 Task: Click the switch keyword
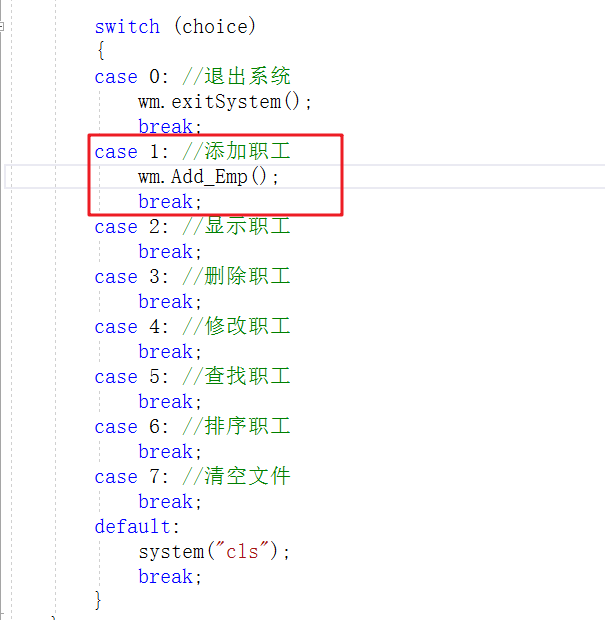point(127,27)
